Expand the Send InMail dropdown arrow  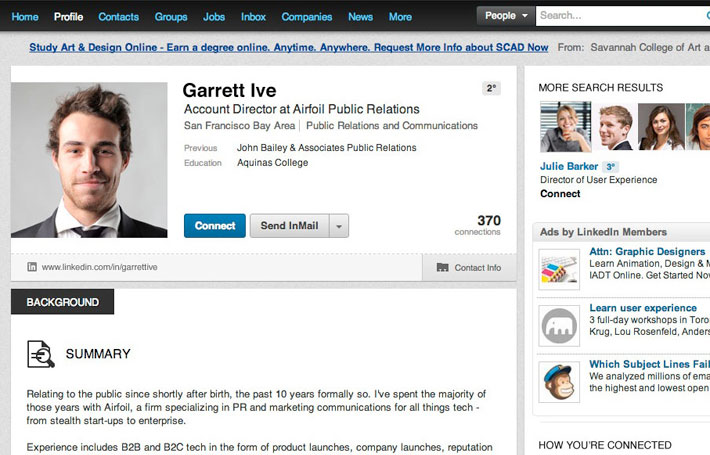pyautogui.click(x=339, y=225)
